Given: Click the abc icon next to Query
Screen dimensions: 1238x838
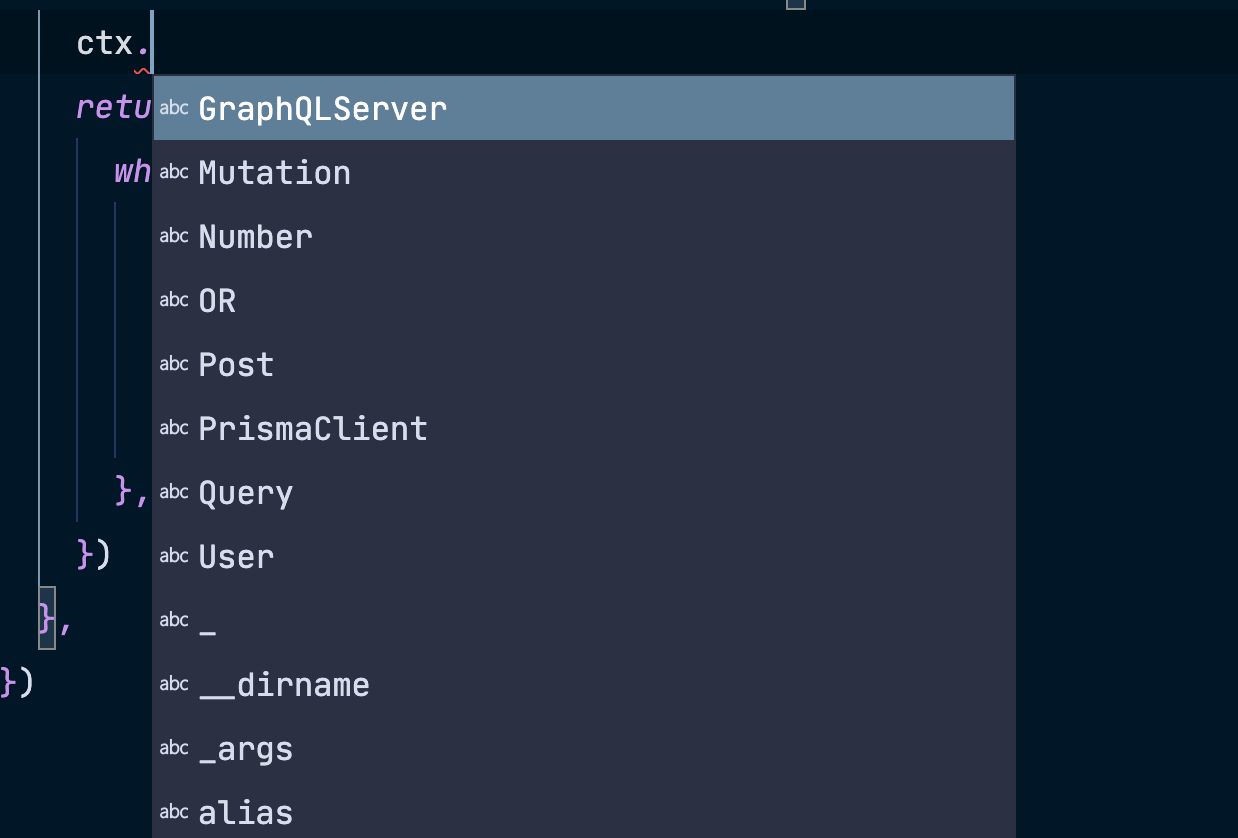Looking at the screenshot, I should coord(174,491).
